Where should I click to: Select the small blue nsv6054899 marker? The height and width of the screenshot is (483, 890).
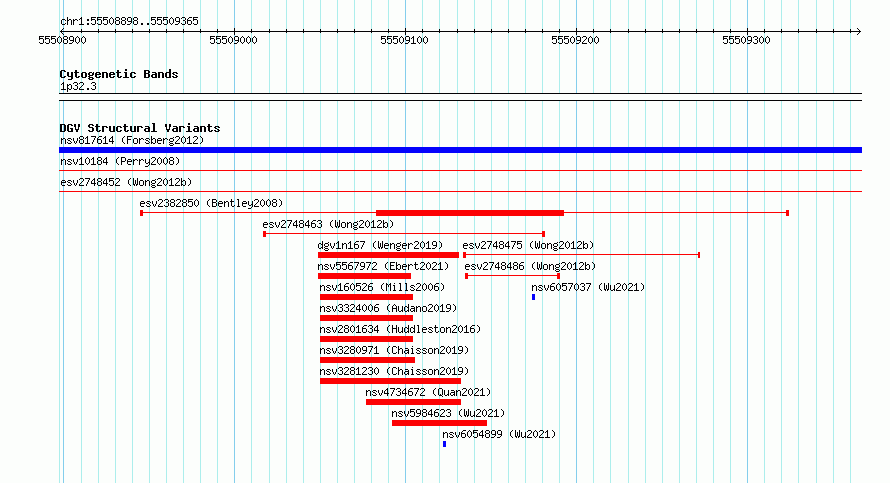point(444,444)
